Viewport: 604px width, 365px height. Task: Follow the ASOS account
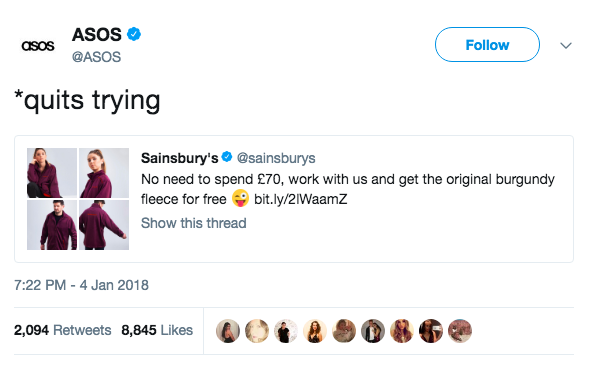487,45
